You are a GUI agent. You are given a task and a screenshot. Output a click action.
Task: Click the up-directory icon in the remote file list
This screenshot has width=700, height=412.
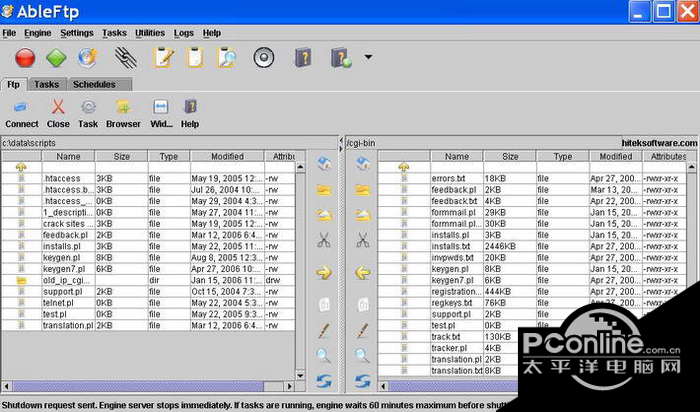[x=404, y=167]
